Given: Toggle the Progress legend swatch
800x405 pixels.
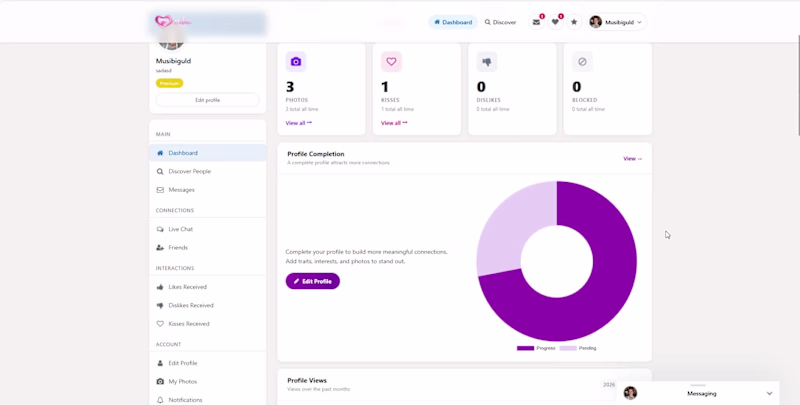Looking at the screenshot, I should pos(525,348).
